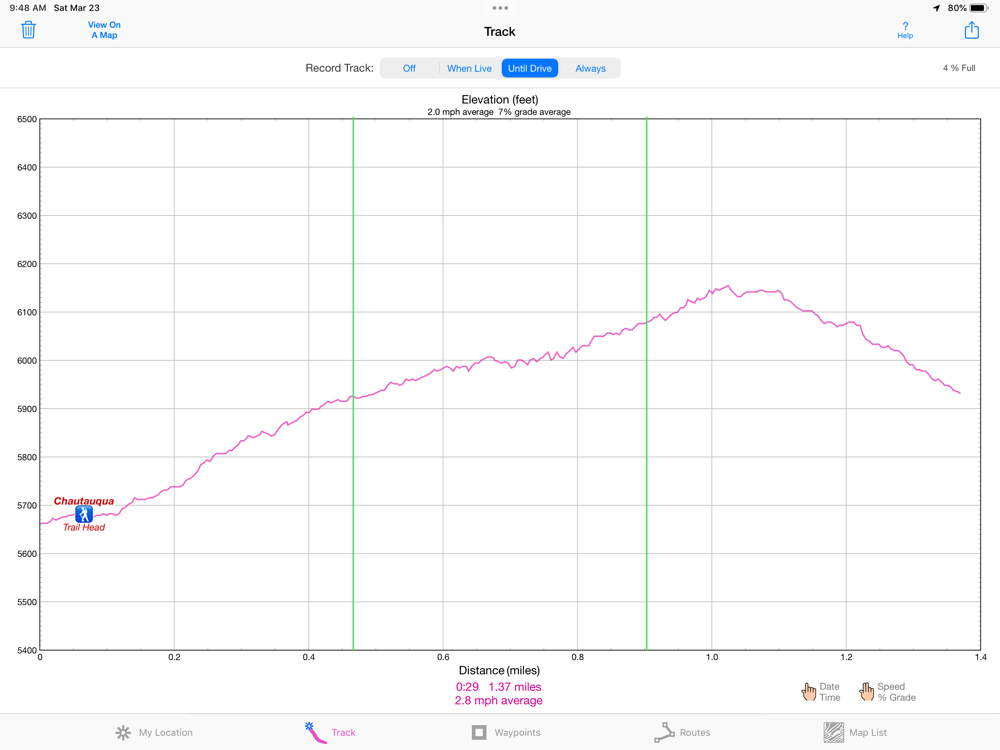Open the Help question mark
Image resolution: width=1000 pixels, height=750 pixels.
click(905, 30)
